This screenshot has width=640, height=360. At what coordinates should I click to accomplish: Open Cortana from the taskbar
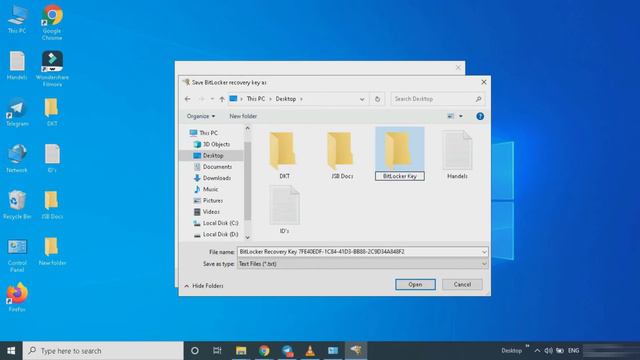[195, 351]
